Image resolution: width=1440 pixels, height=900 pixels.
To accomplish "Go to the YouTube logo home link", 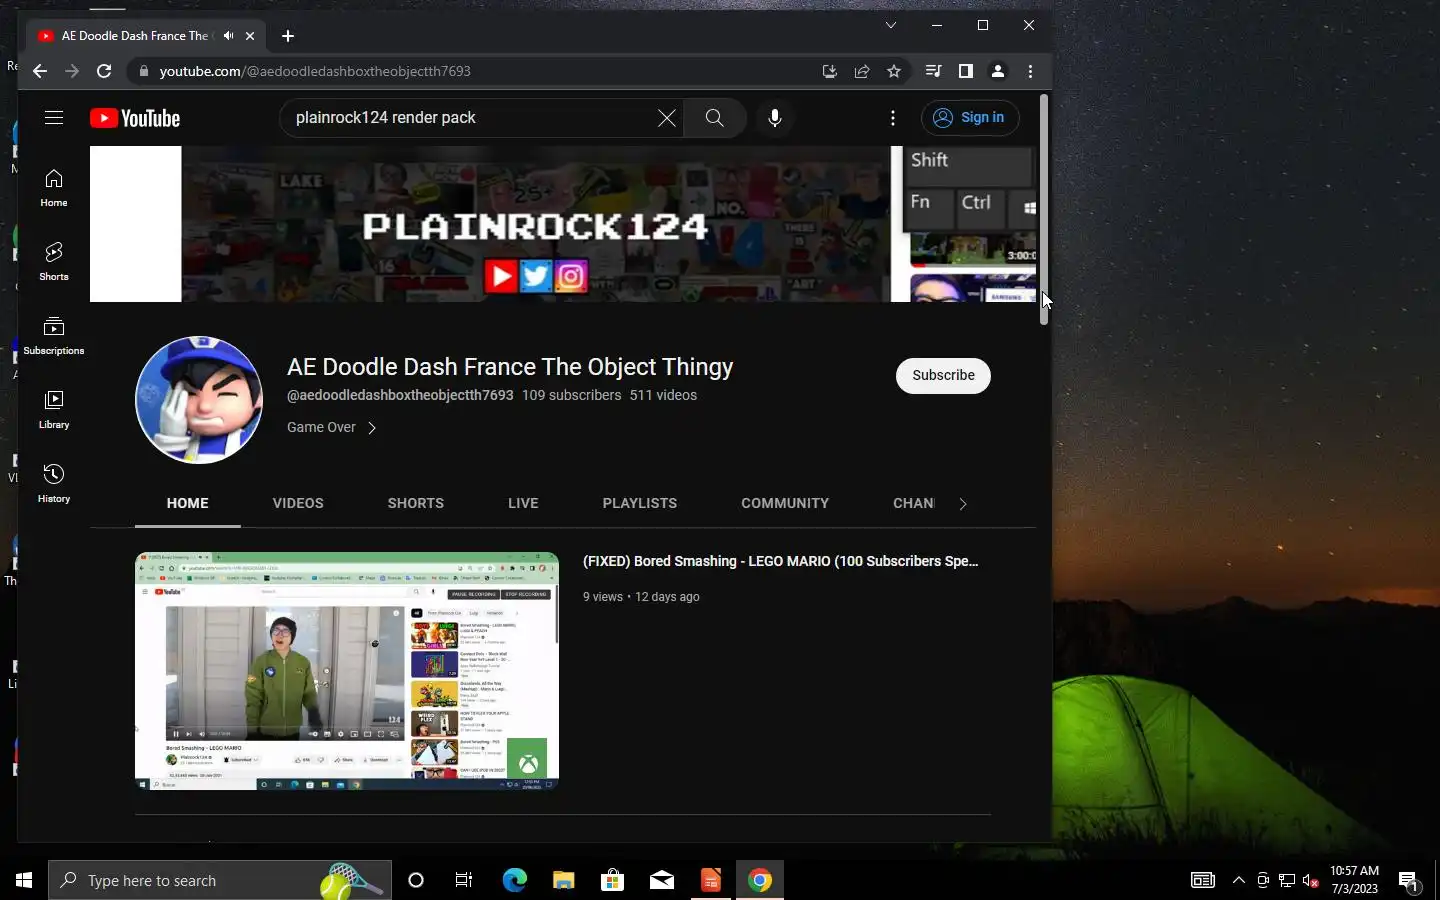I will [135, 118].
